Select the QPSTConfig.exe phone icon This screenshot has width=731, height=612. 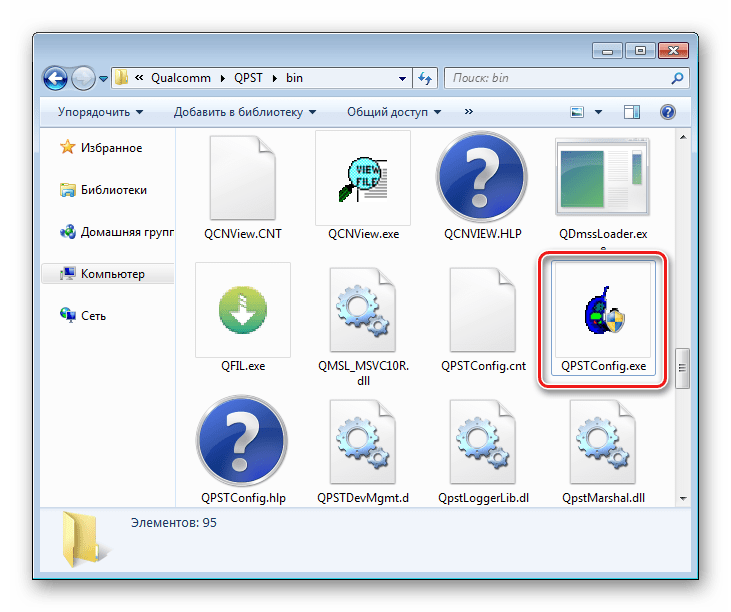point(604,310)
